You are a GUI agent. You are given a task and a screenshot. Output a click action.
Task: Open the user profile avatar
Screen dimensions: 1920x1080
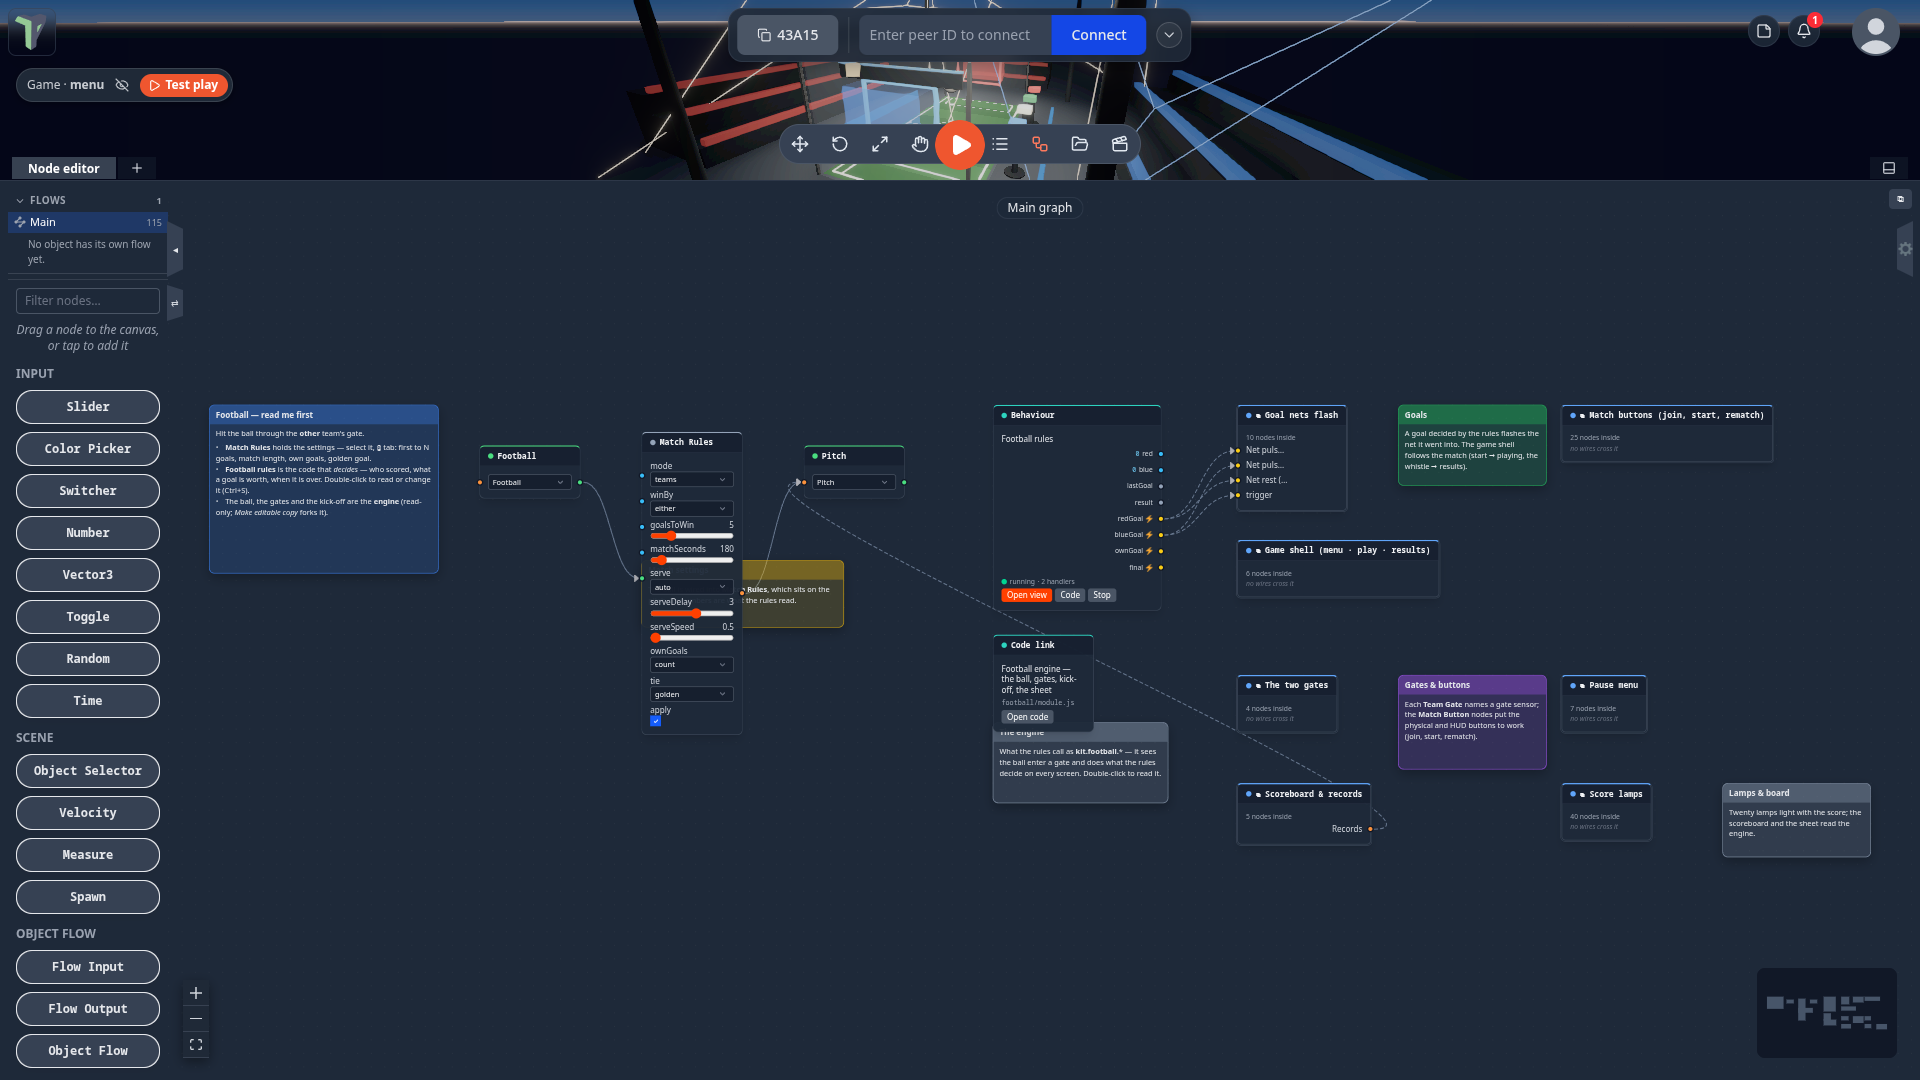click(x=1876, y=33)
